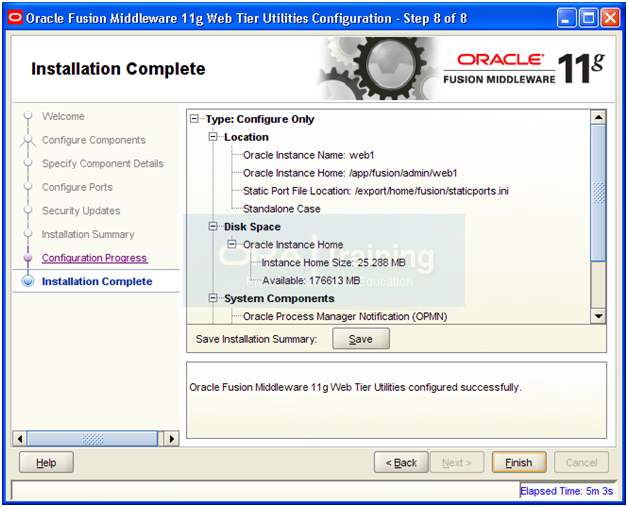Click the Installation Complete step bullet icon

tap(28, 281)
